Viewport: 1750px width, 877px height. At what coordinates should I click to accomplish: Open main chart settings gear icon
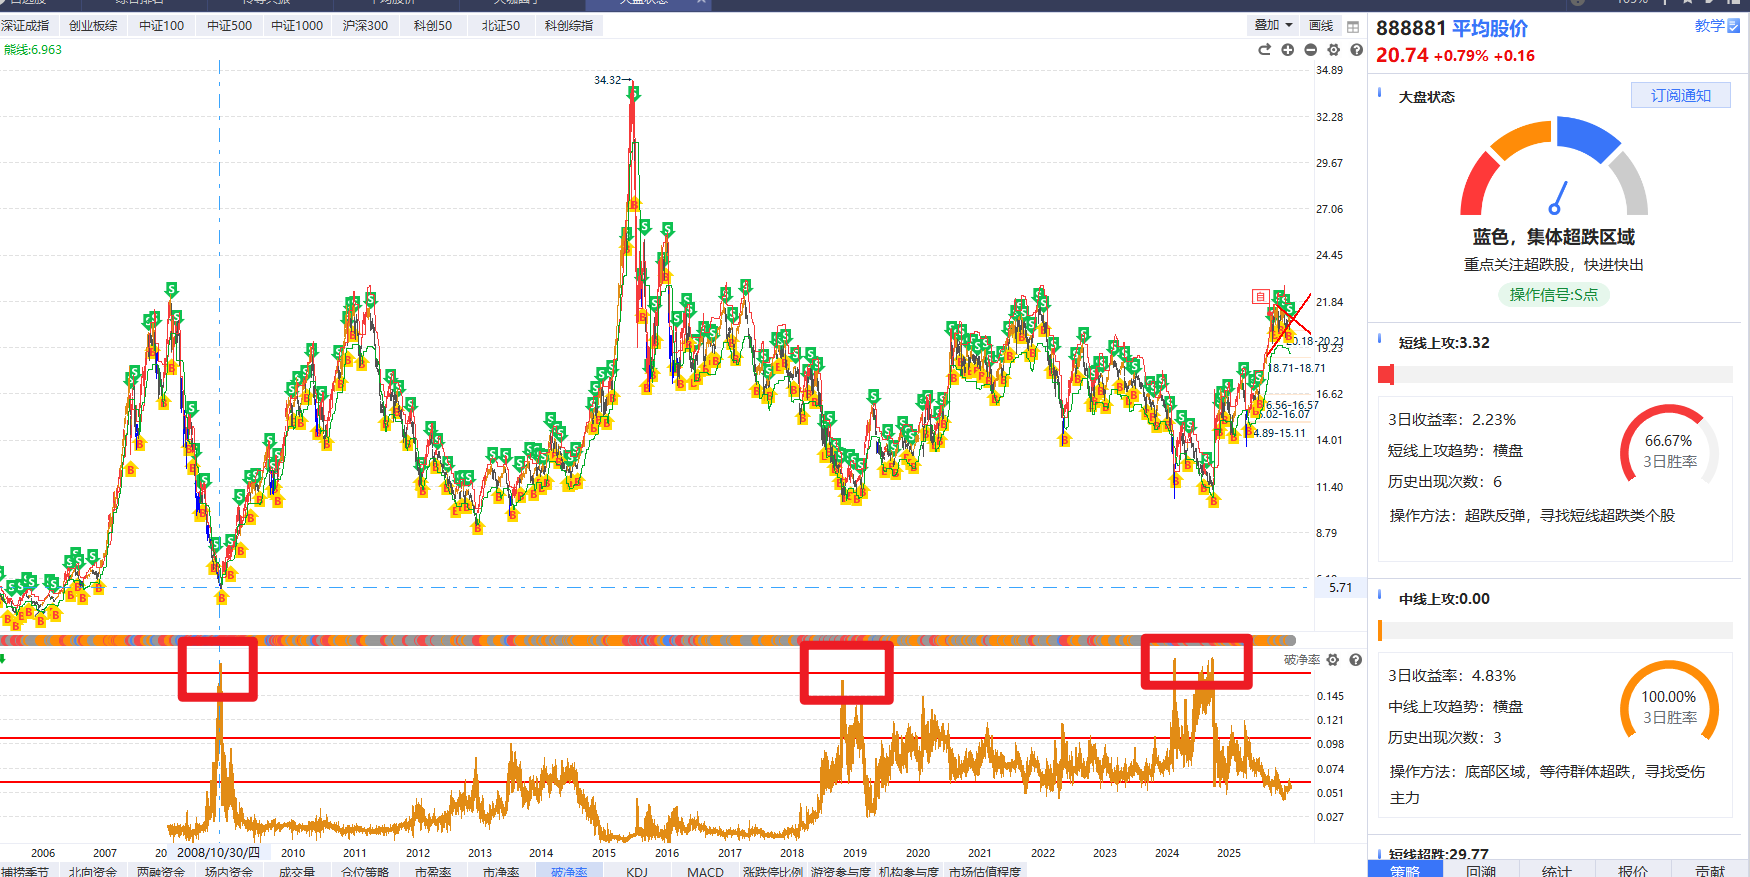(x=1333, y=50)
